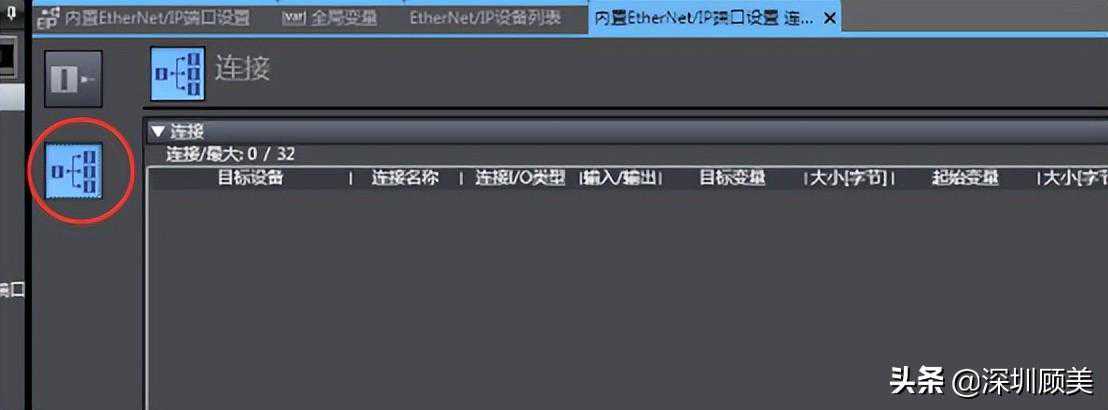The width and height of the screenshot is (1108, 410).
Task: Click the large 连接 header icon
Action: click(x=177, y=74)
